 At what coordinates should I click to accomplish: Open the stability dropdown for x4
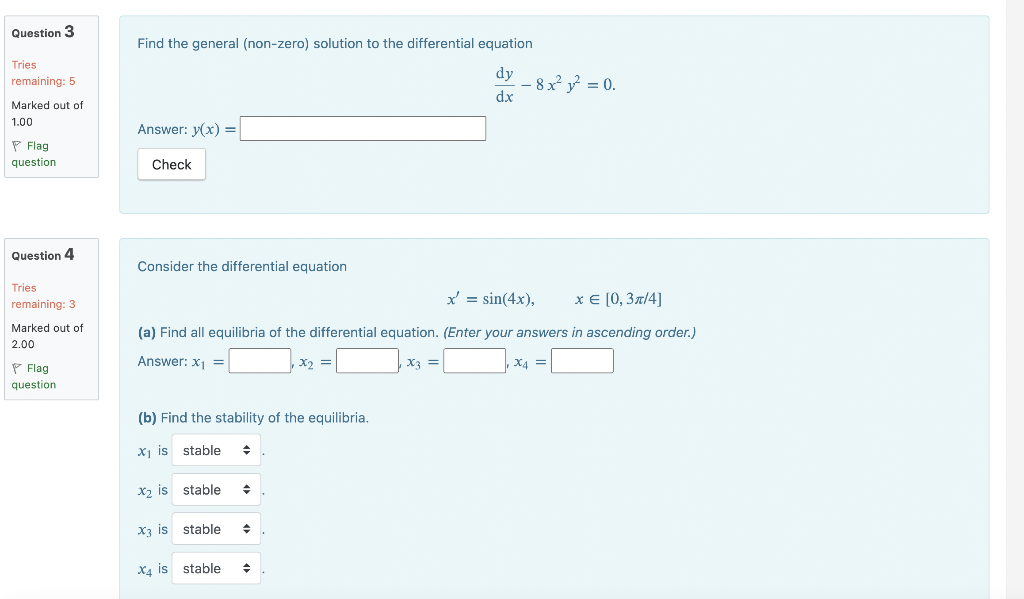coord(216,568)
